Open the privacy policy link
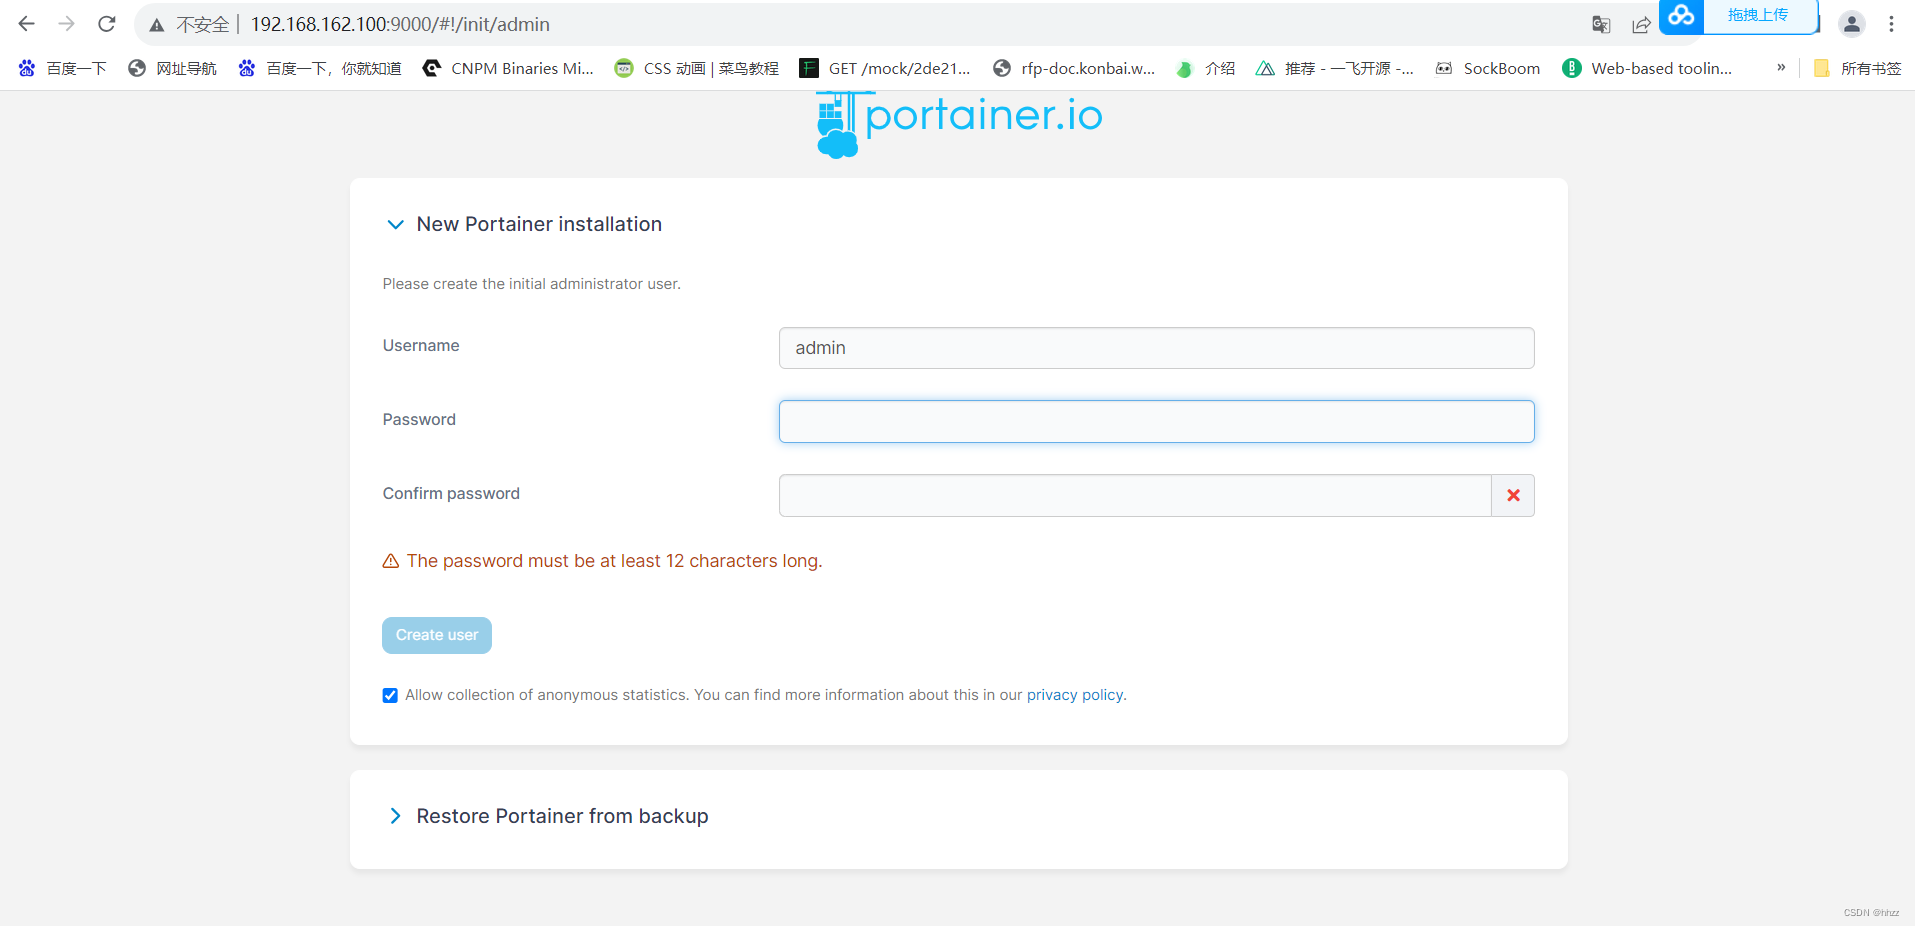This screenshot has width=1915, height=926. pyautogui.click(x=1075, y=695)
